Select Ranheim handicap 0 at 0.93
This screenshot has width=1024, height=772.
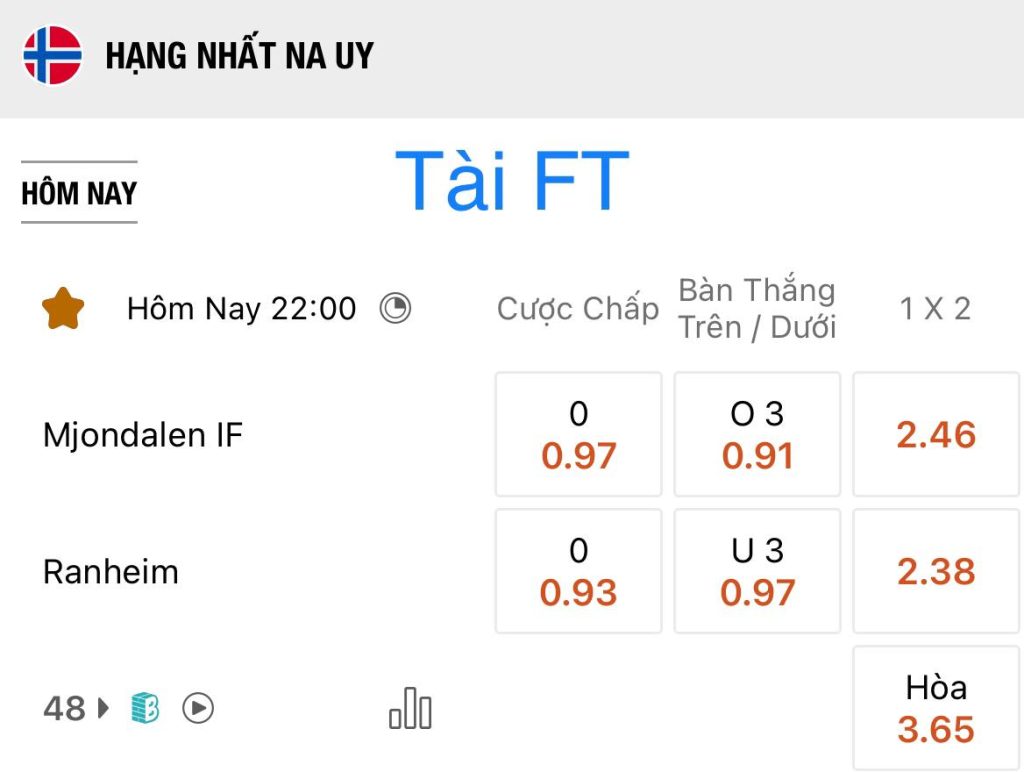(x=579, y=571)
